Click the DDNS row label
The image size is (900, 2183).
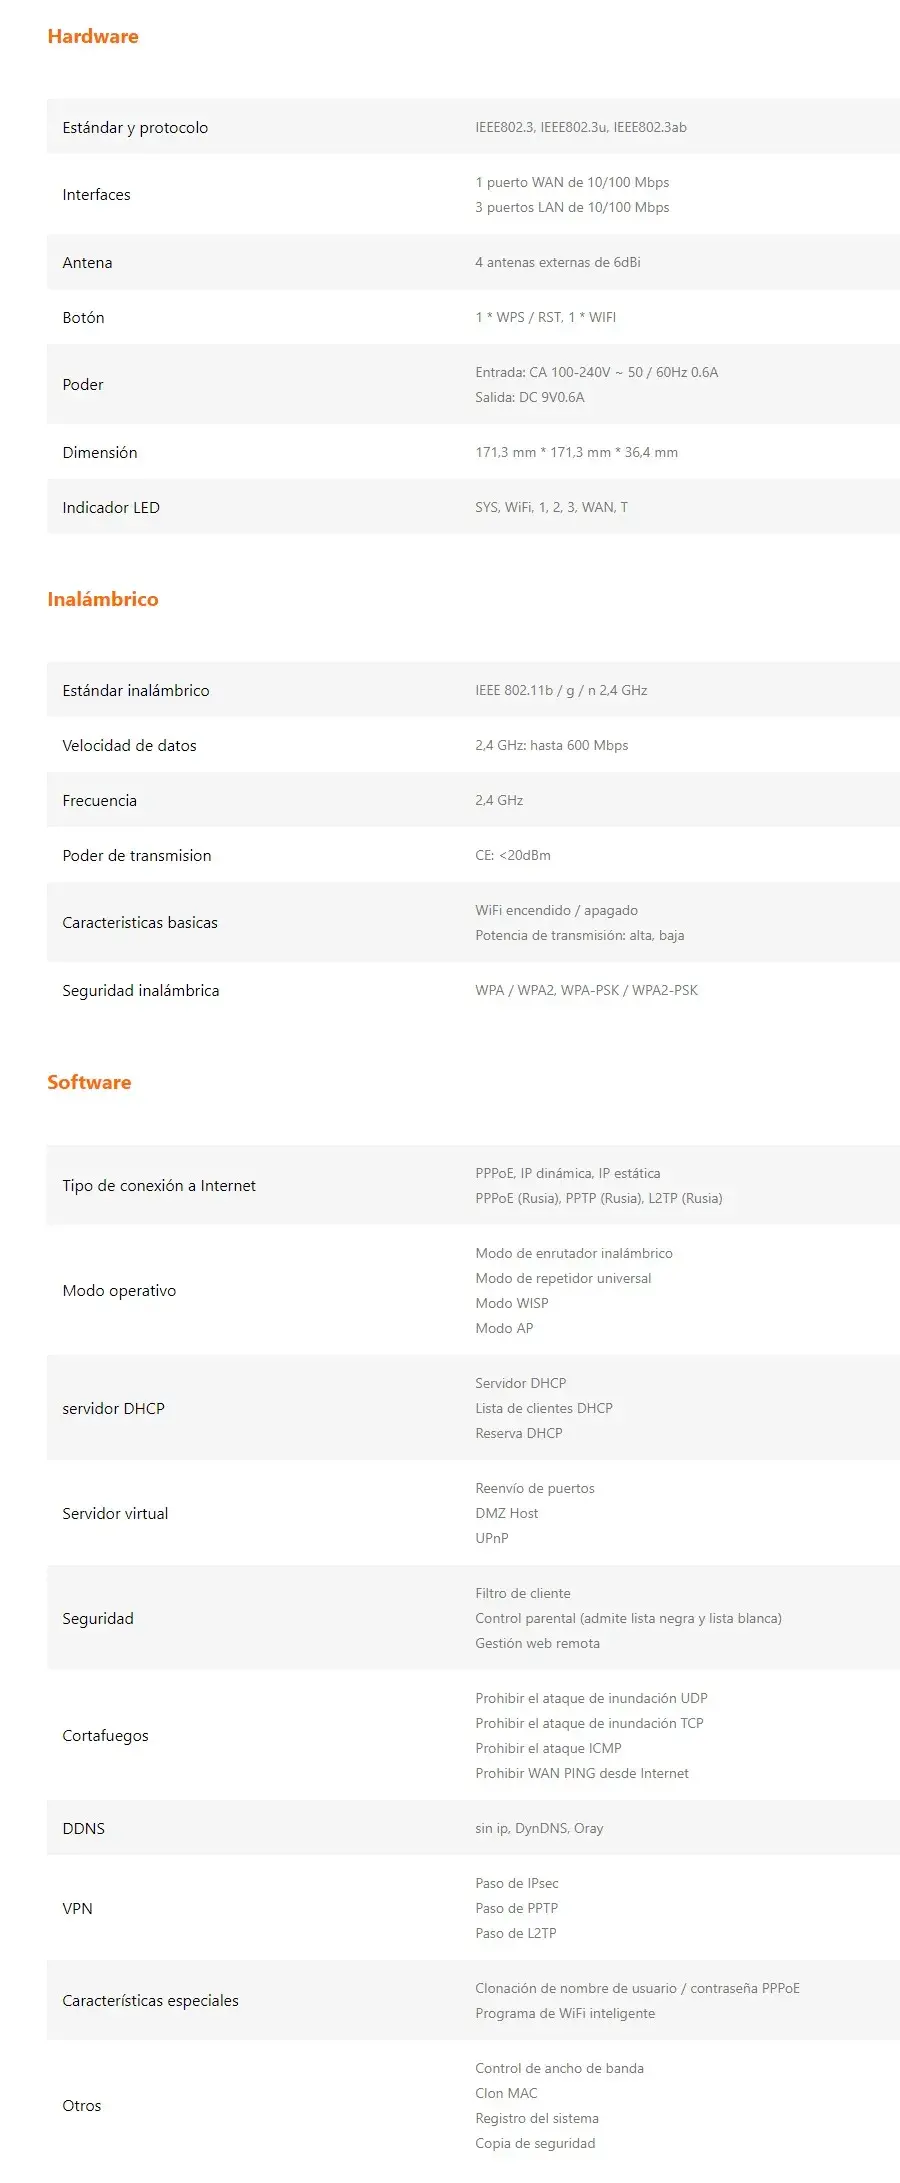(83, 1828)
